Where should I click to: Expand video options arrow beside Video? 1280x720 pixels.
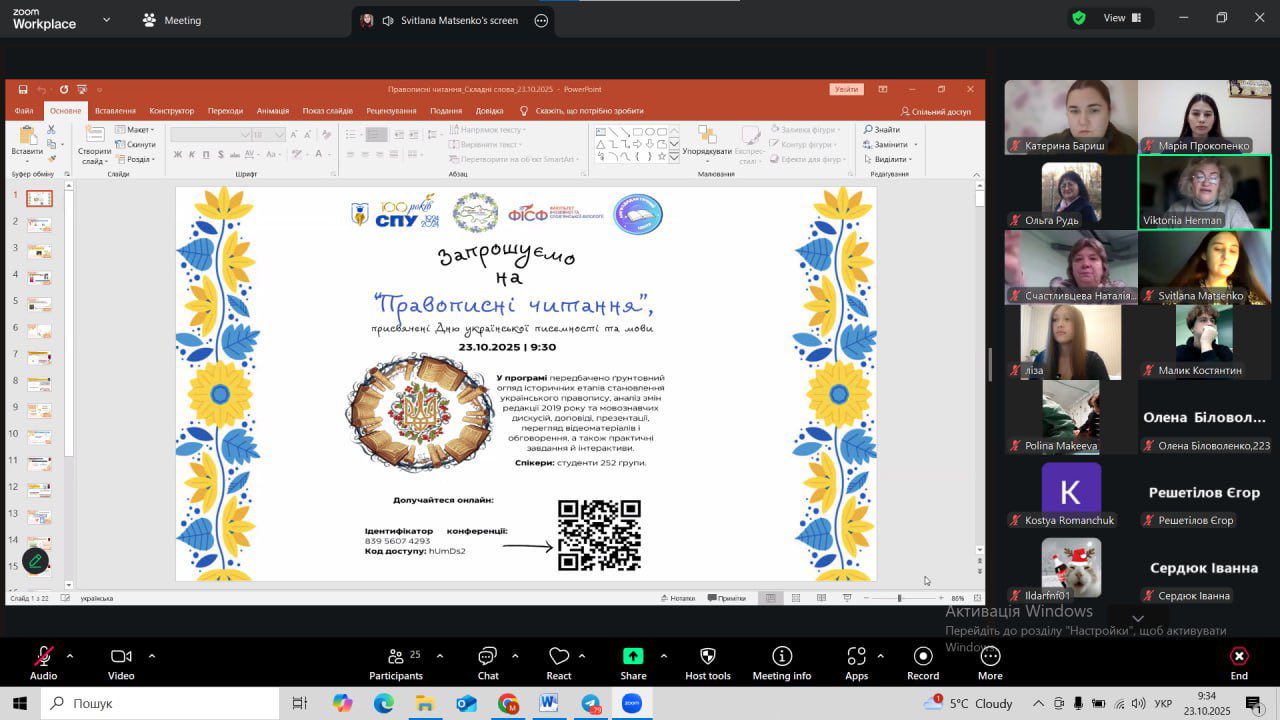pos(152,656)
